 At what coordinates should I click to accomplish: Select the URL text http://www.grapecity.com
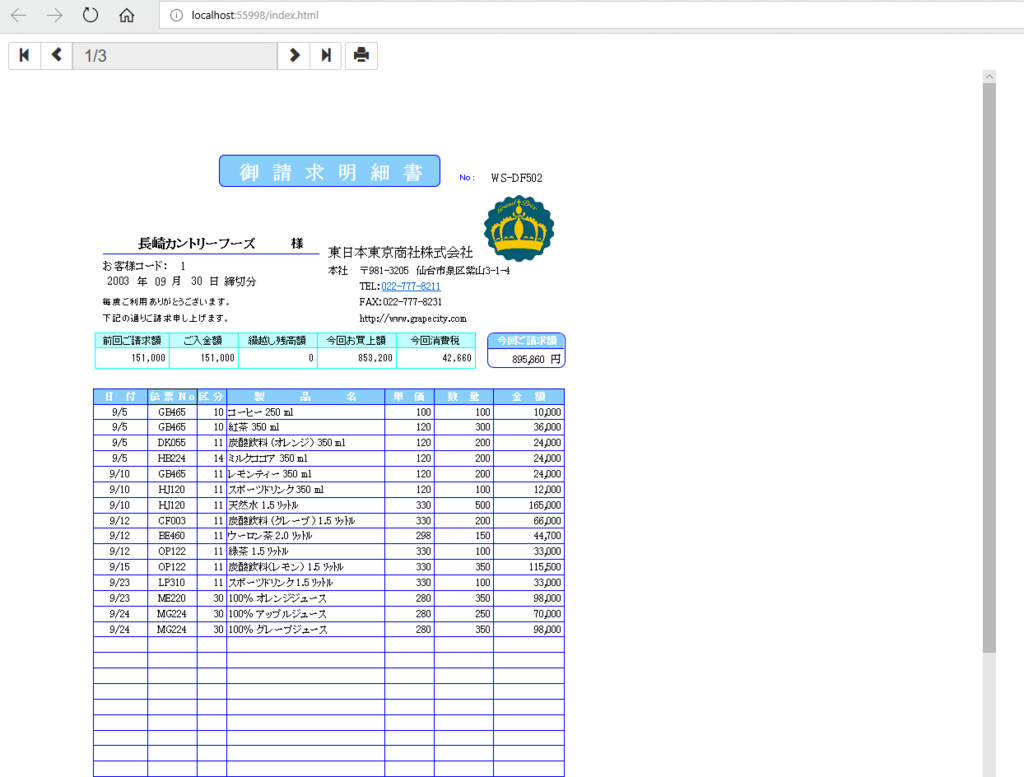tap(413, 319)
